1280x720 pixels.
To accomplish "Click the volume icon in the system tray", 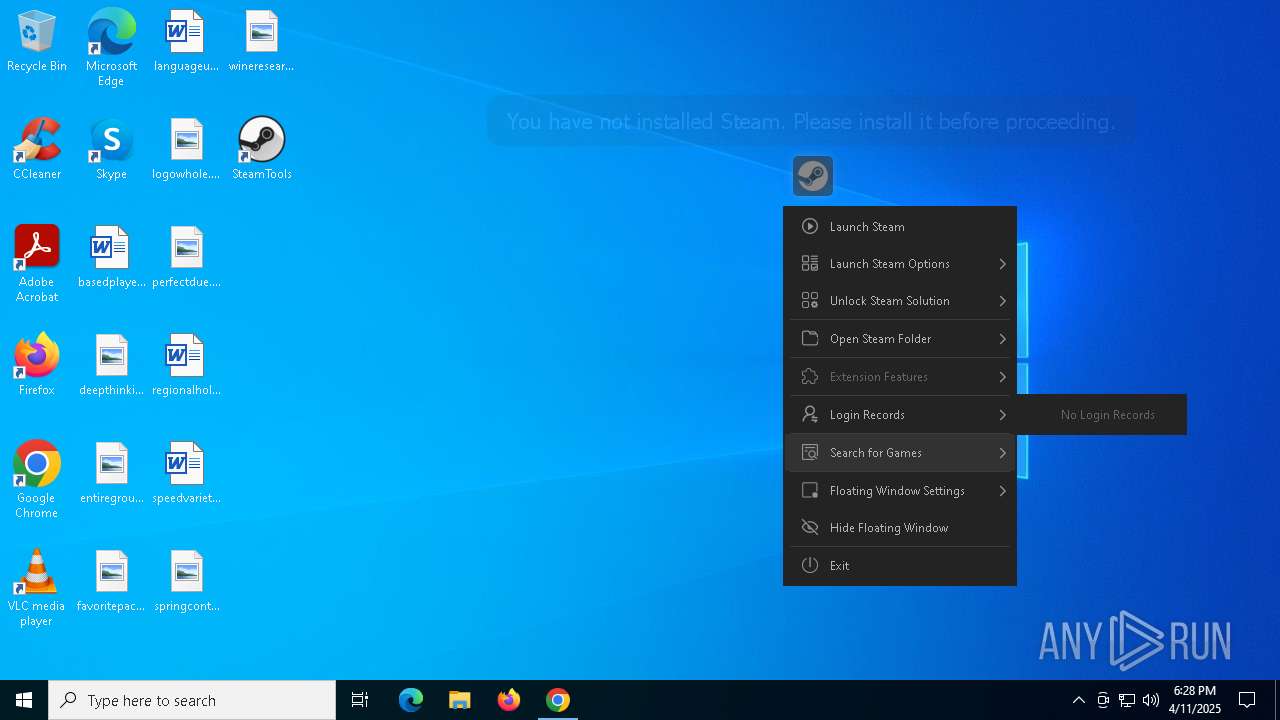I will click(x=1151, y=700).
